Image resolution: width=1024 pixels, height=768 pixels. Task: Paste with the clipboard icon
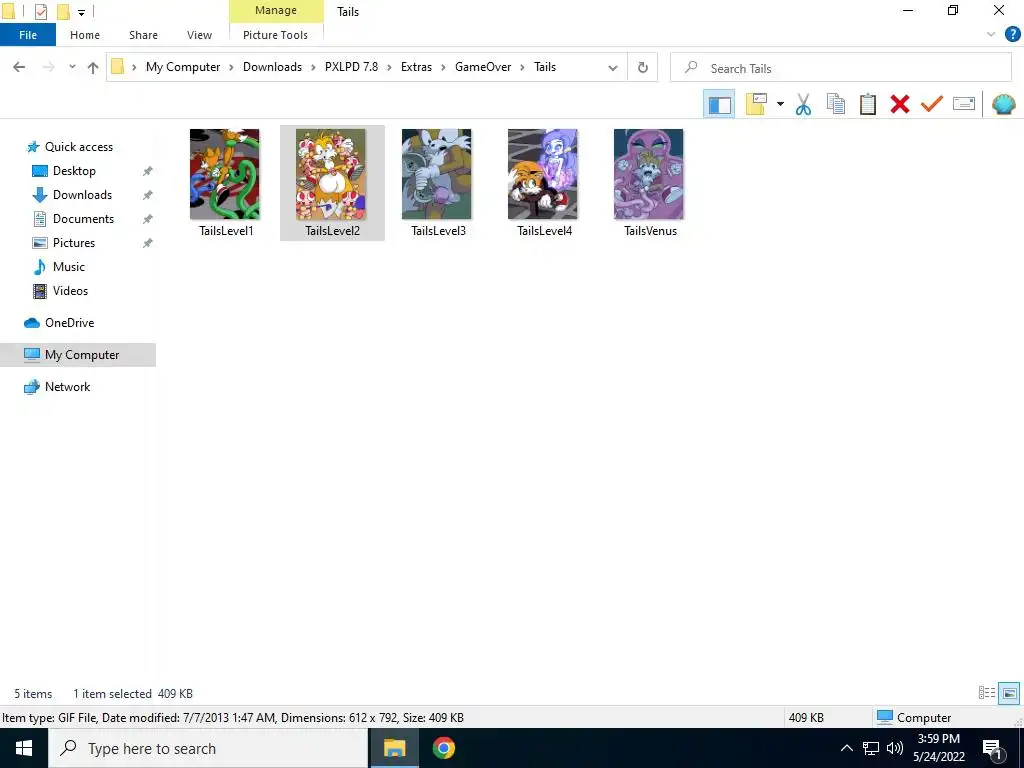point(867,104)
